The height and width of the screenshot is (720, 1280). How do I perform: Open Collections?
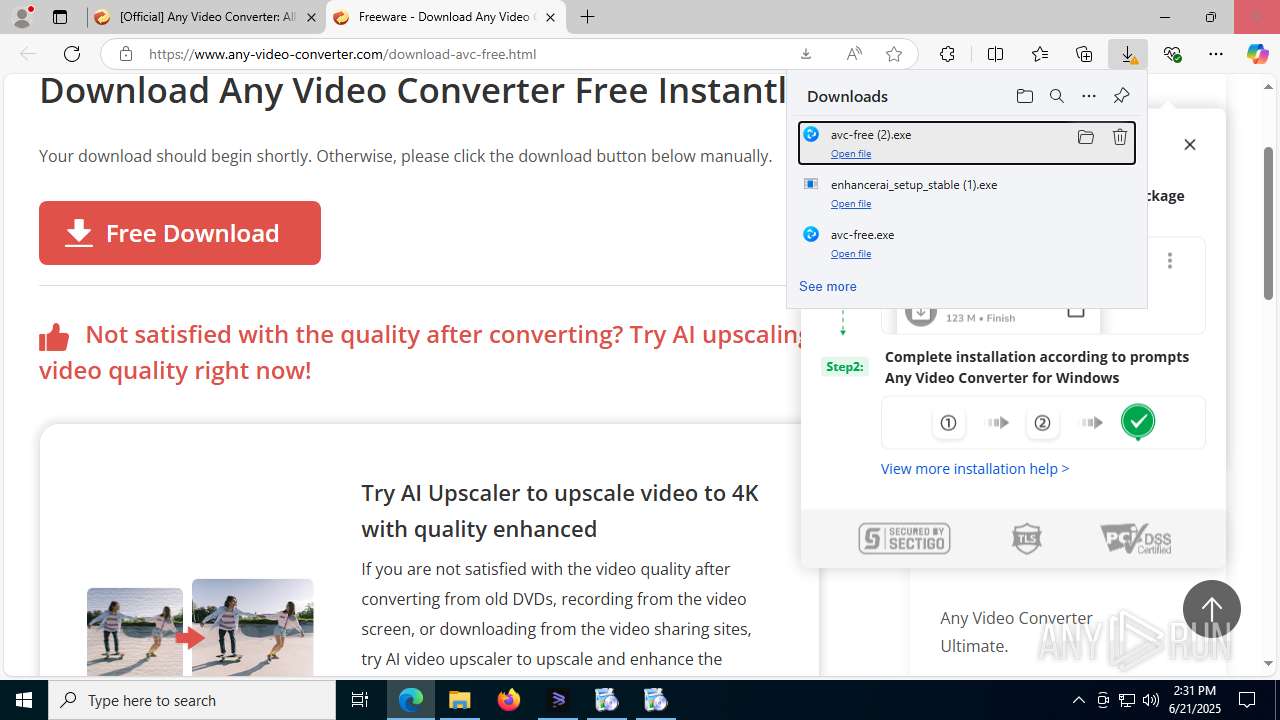(1084, 54)
